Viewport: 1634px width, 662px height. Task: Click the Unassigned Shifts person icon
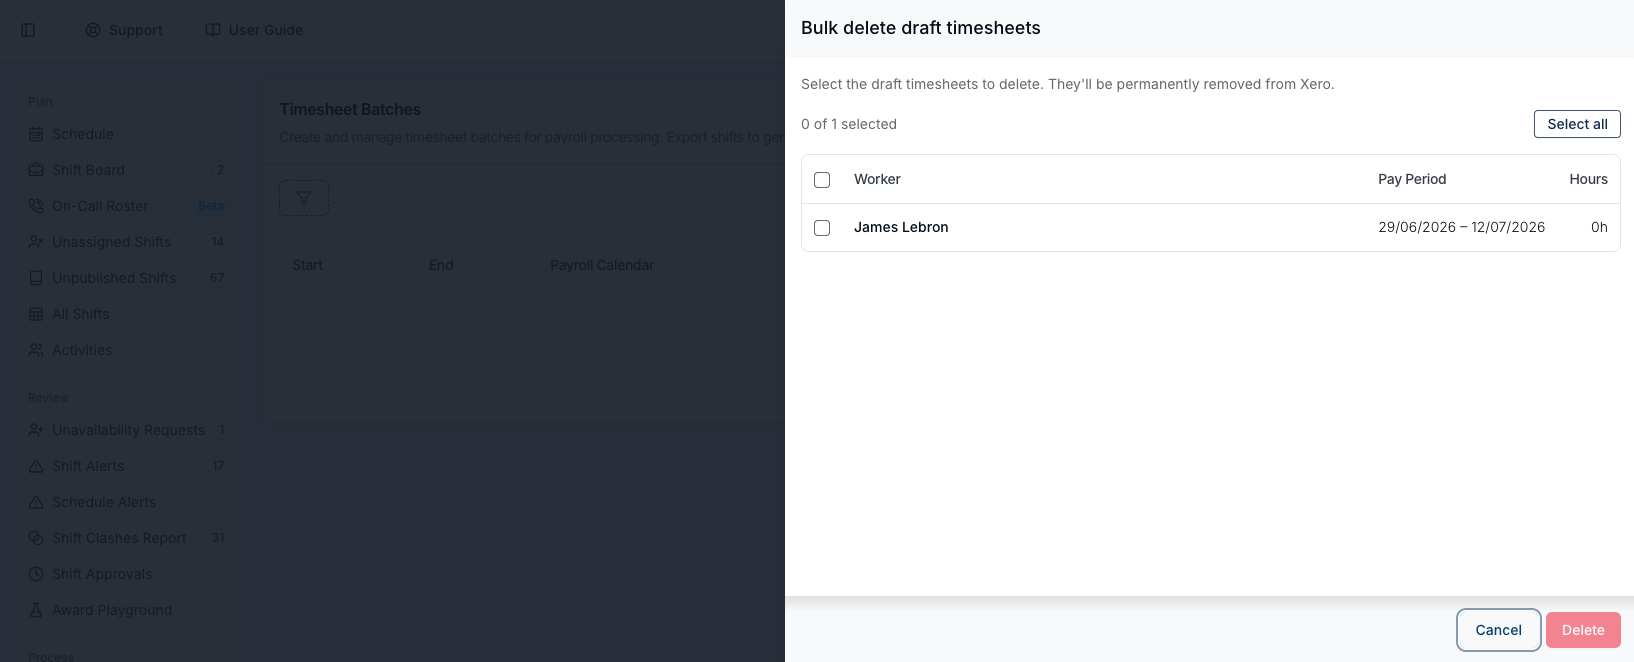(36, 242)
